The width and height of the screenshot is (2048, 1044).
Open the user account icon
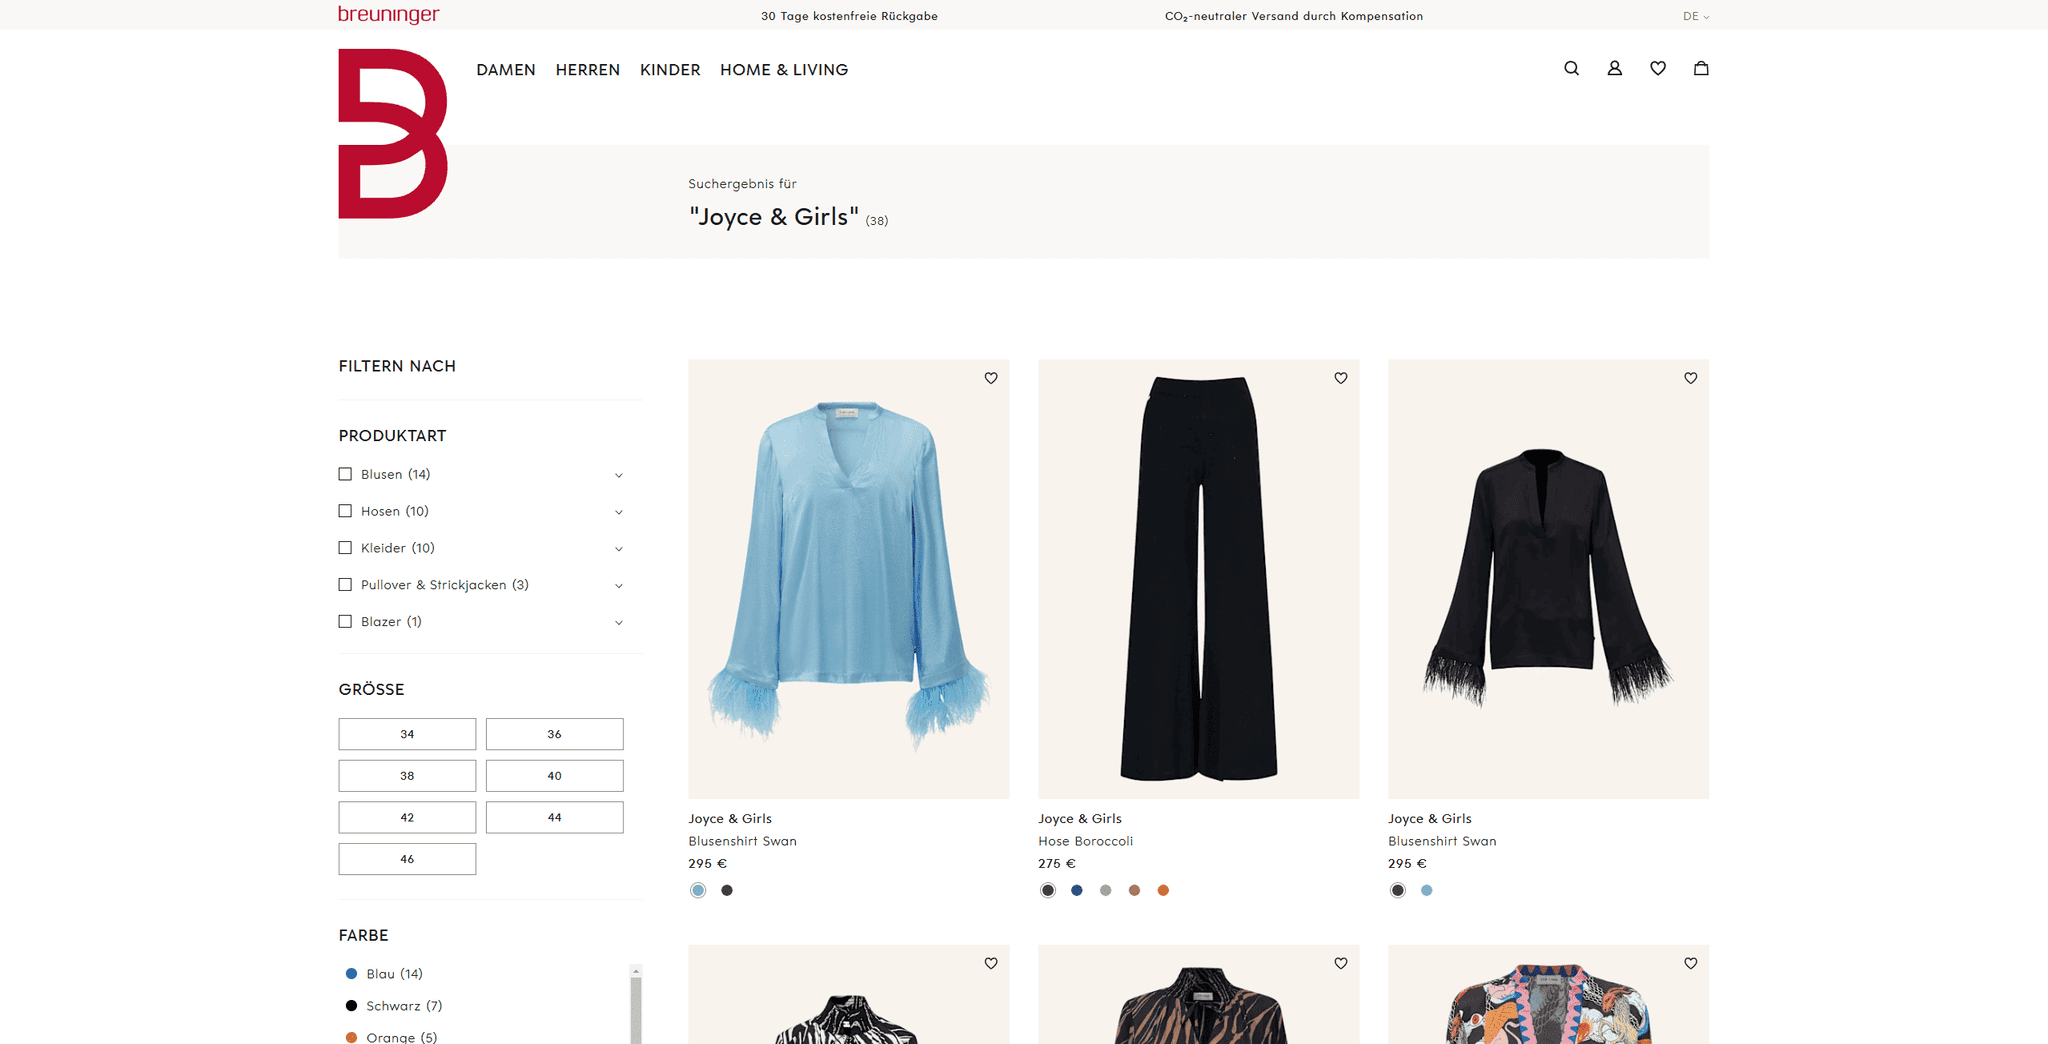[x=1614, y=68]
